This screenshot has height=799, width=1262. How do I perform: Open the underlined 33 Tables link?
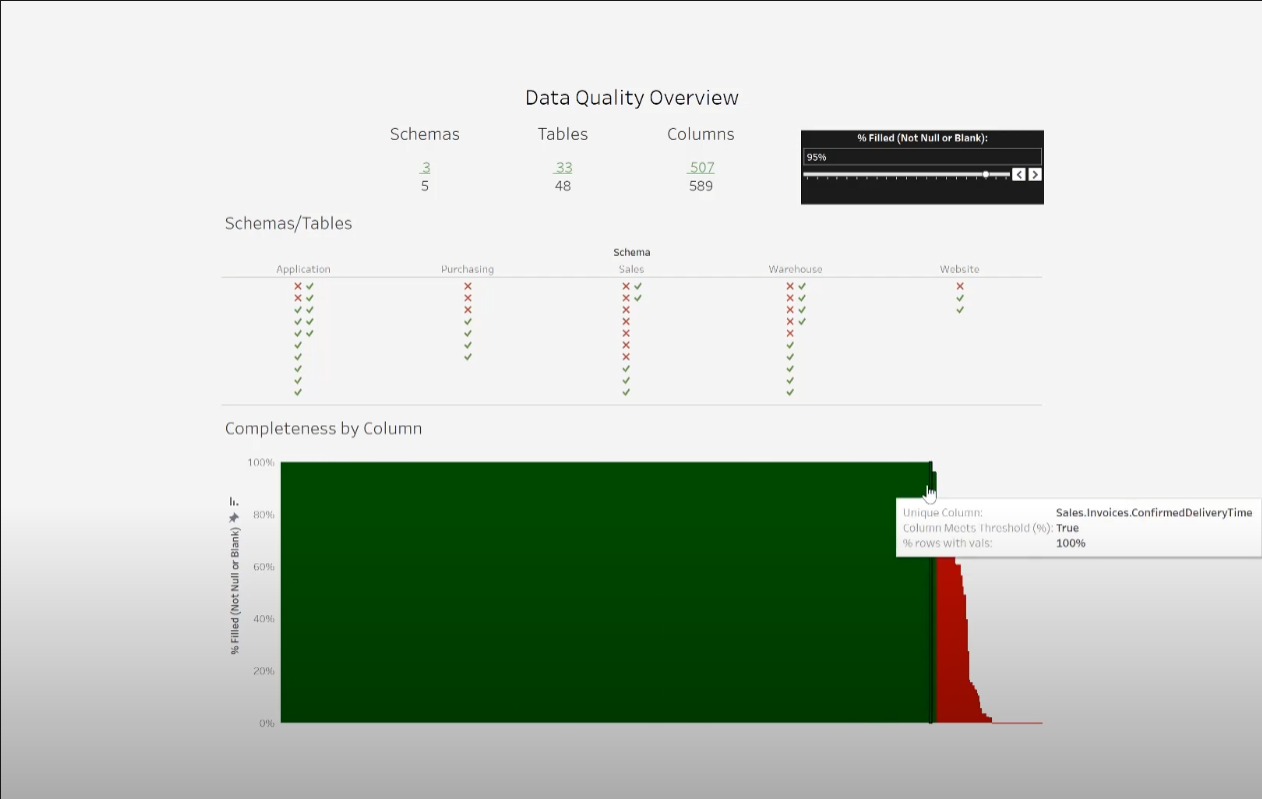pos(562,167)
